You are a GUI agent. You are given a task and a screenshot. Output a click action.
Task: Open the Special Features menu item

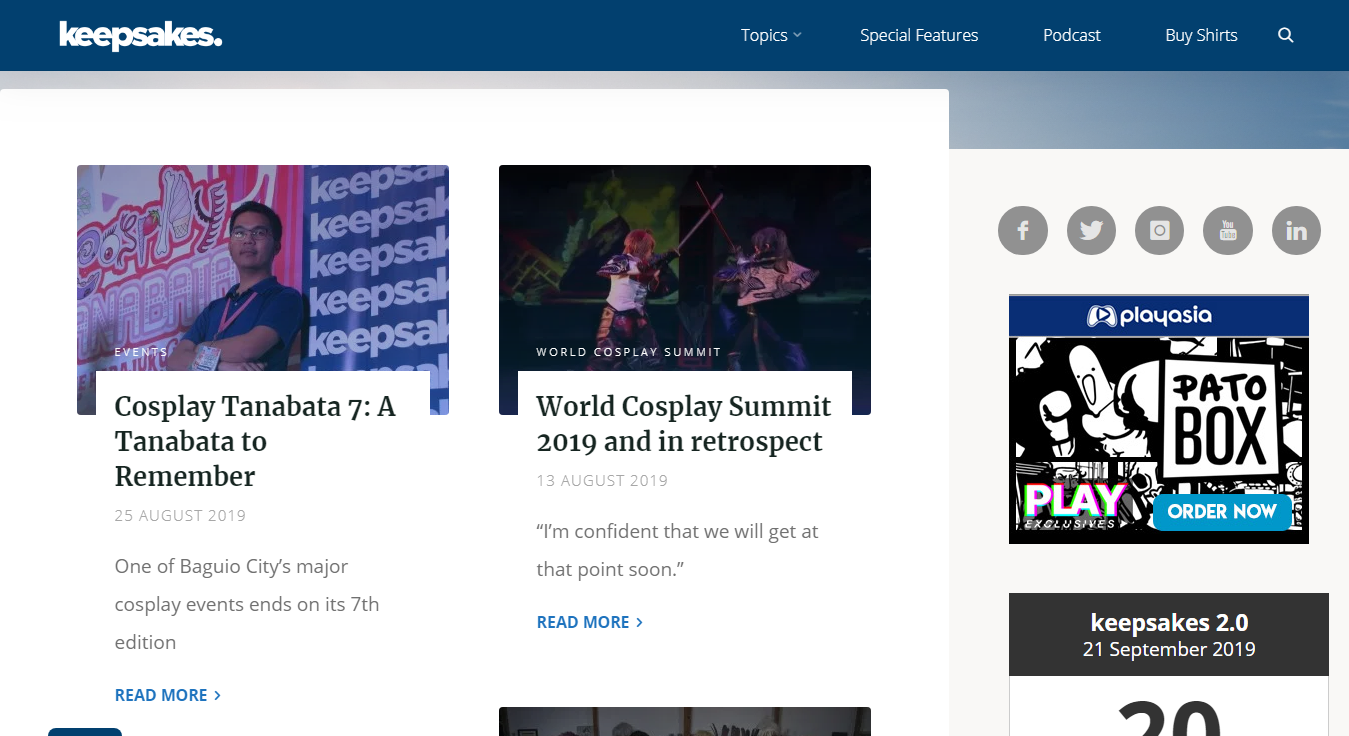[919, 36]
